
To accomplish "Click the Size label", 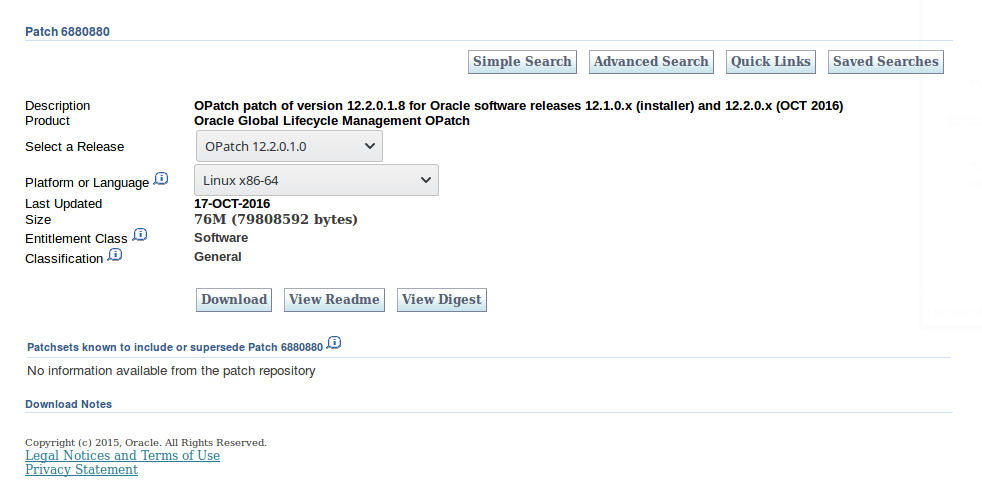I will [38, 220].
